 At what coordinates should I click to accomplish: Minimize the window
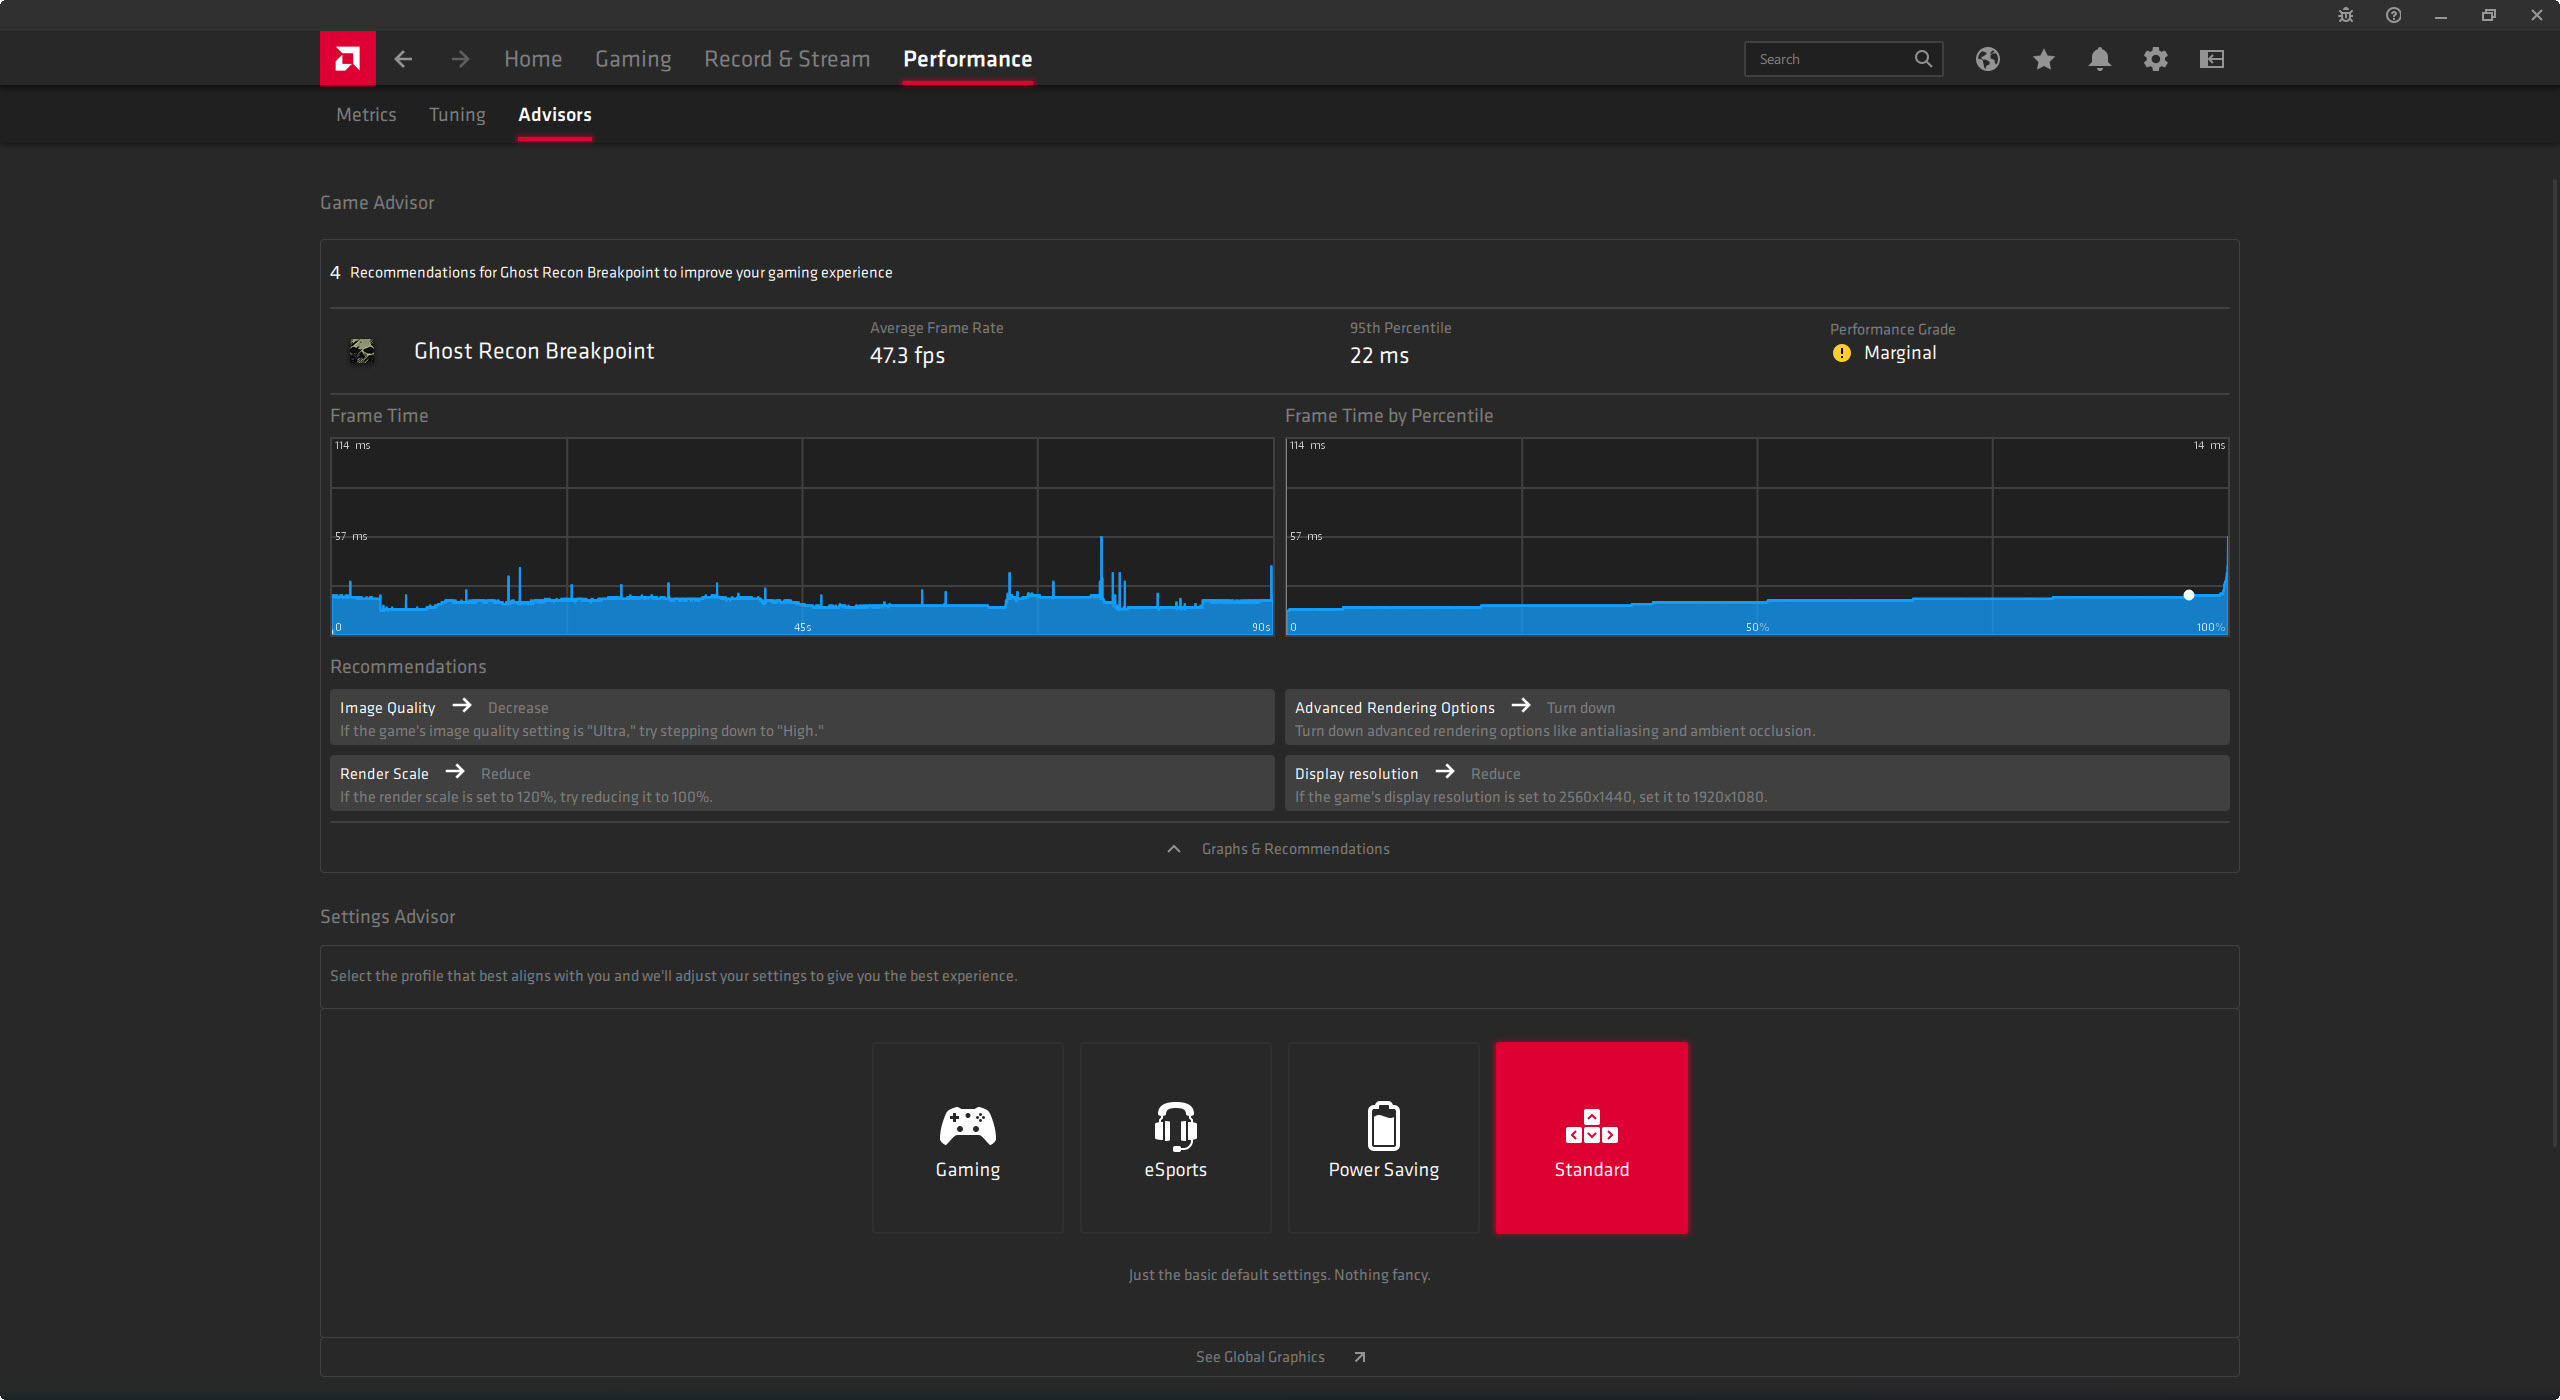(x=2441, y=15)
